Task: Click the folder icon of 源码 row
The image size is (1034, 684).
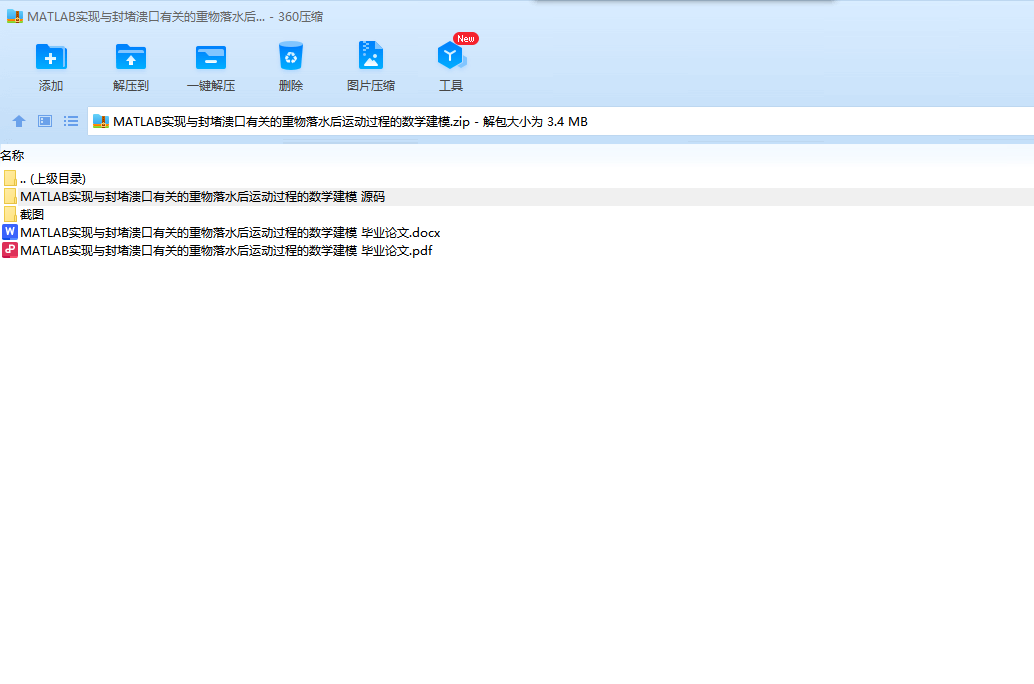Action: pos(10,197)
